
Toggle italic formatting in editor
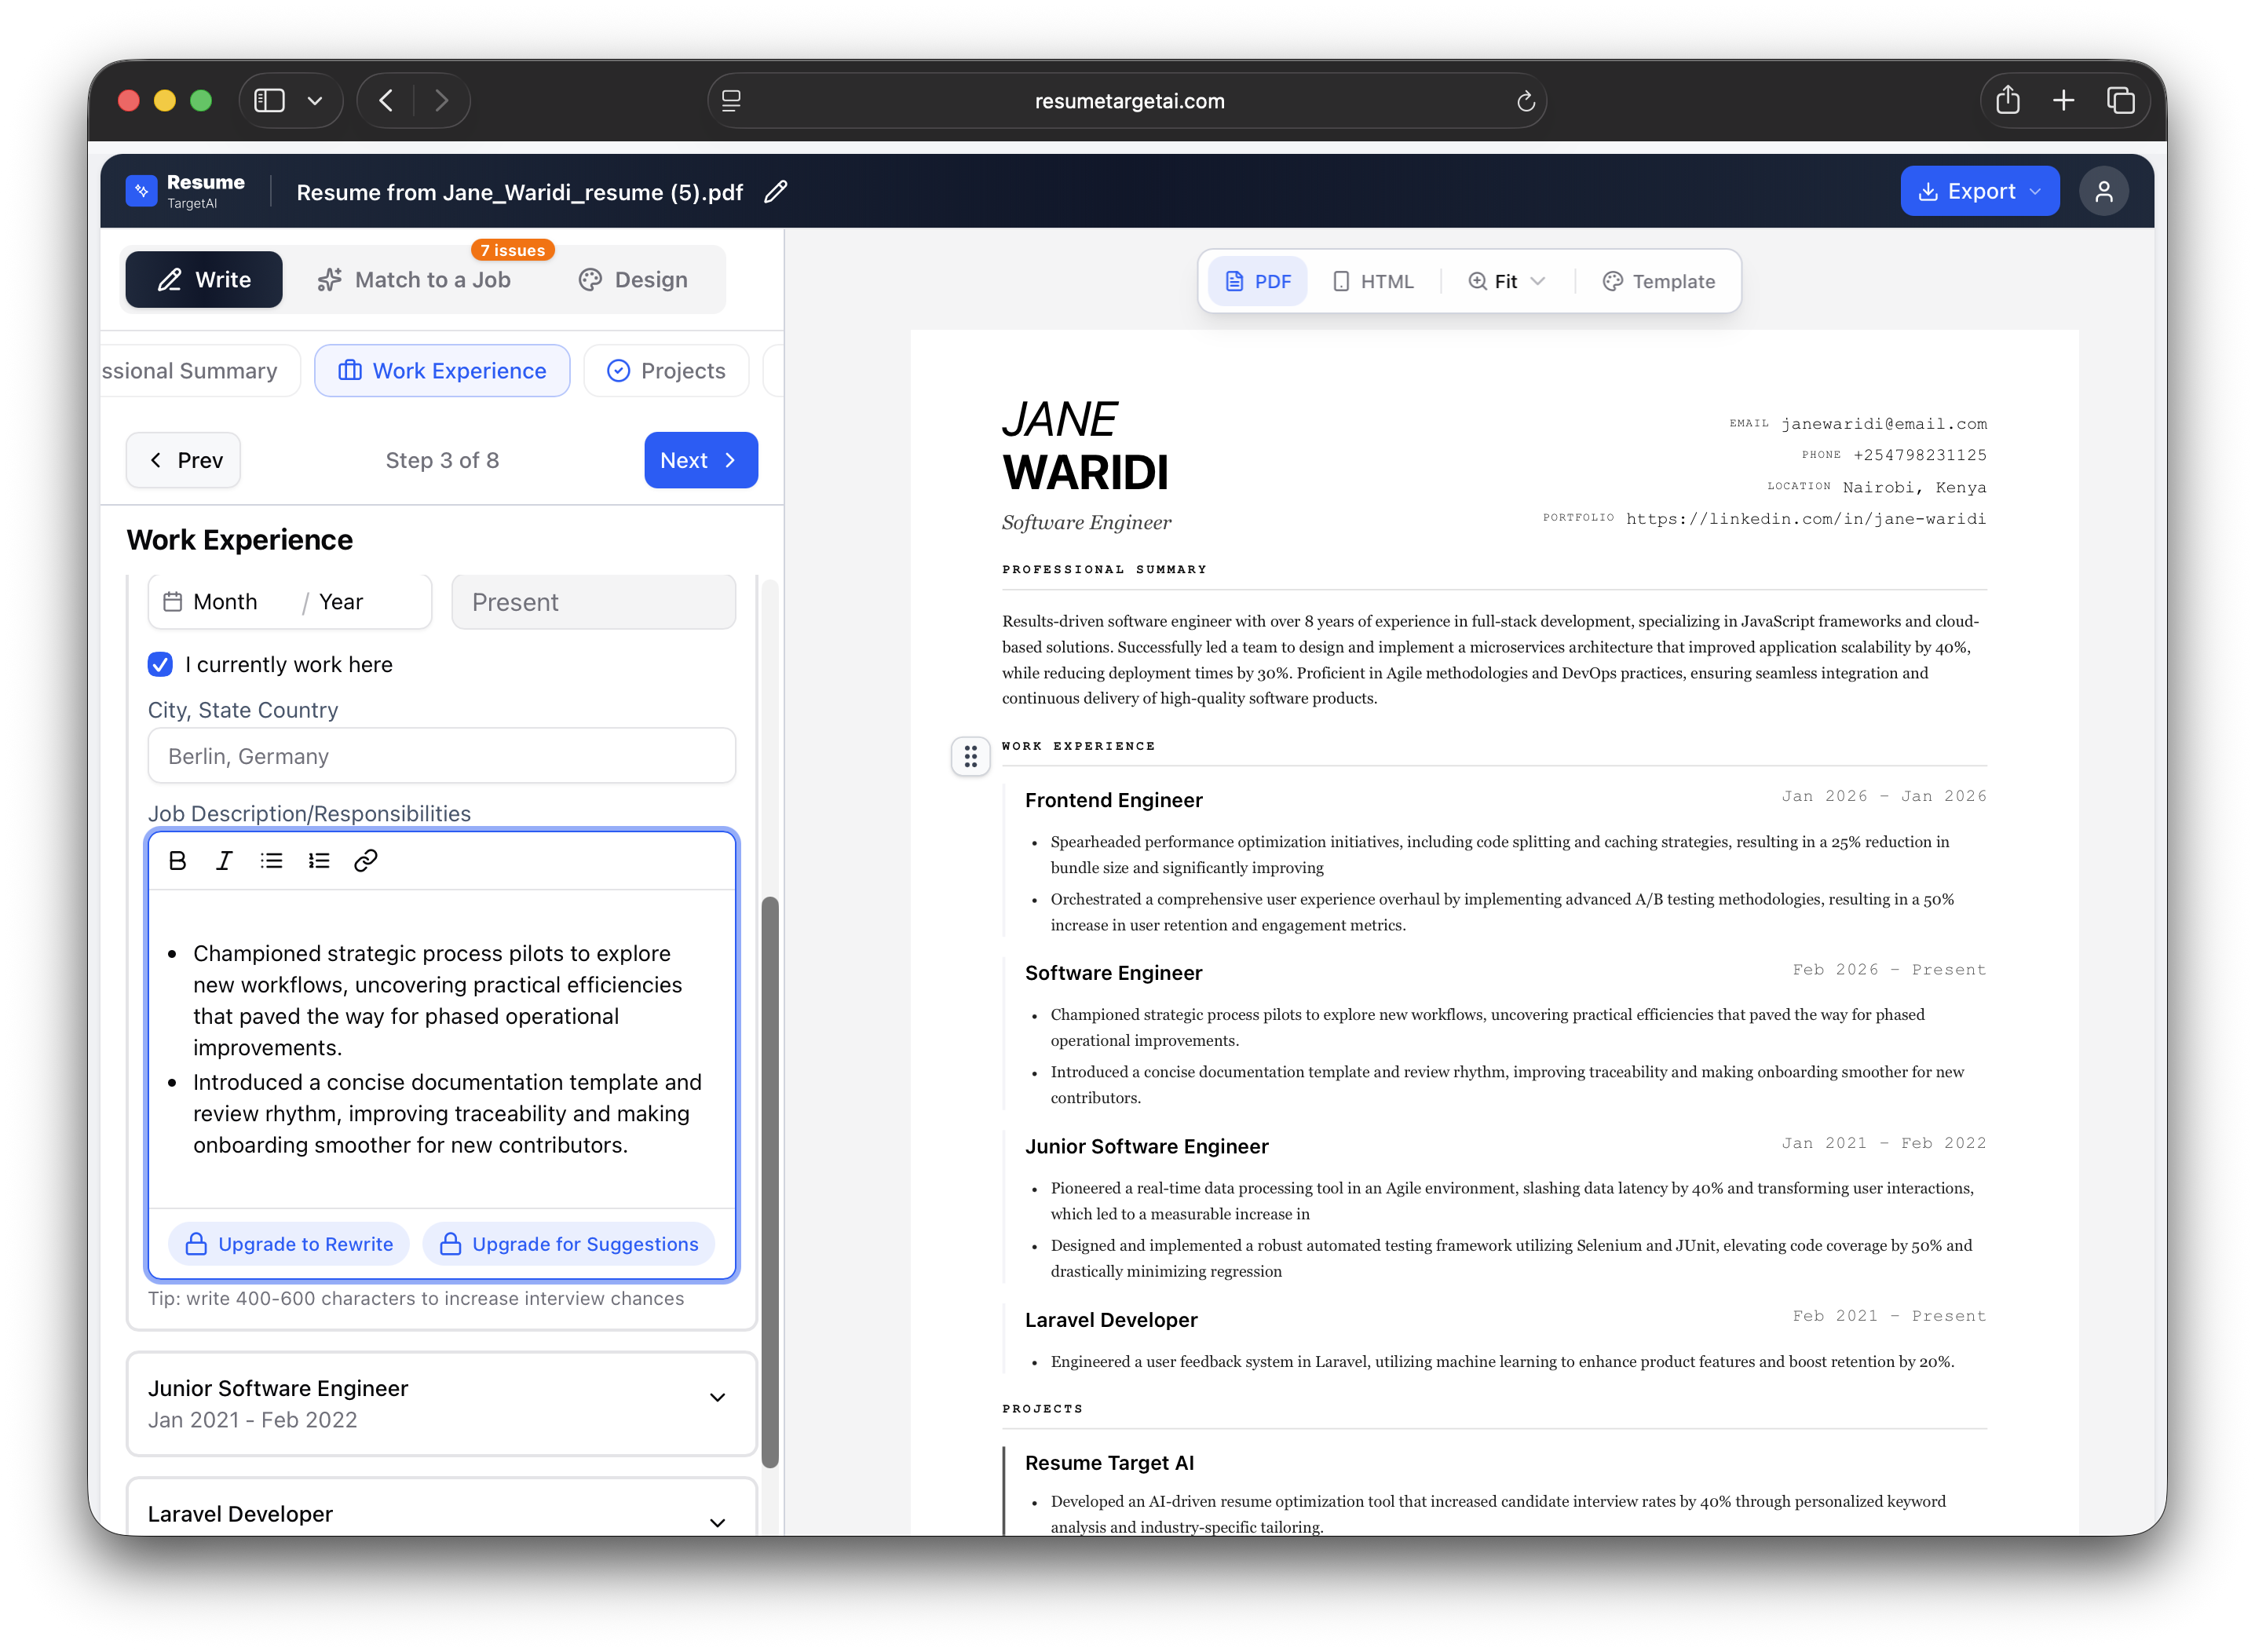(224, 861)
